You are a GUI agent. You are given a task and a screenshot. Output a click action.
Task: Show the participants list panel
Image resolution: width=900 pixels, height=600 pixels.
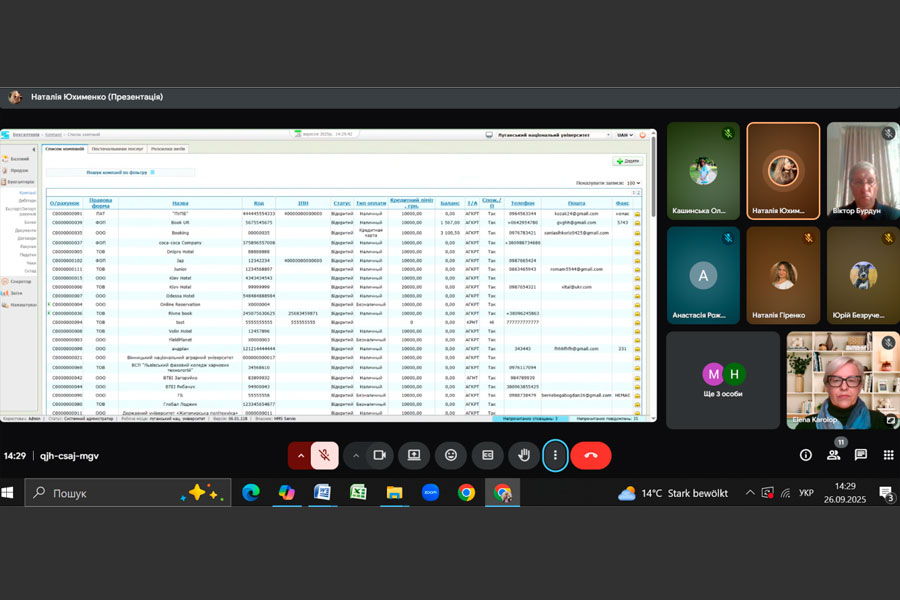click(x=833, y=455)
